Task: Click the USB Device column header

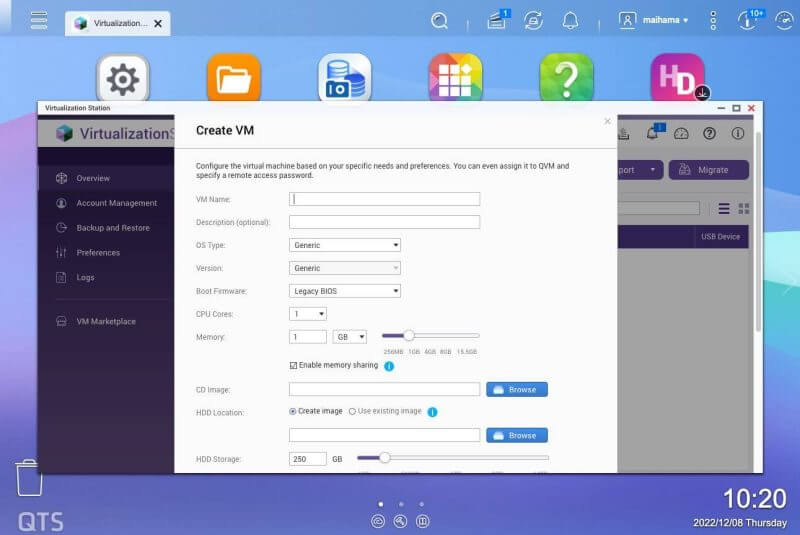Action: [x=720, y=237]
